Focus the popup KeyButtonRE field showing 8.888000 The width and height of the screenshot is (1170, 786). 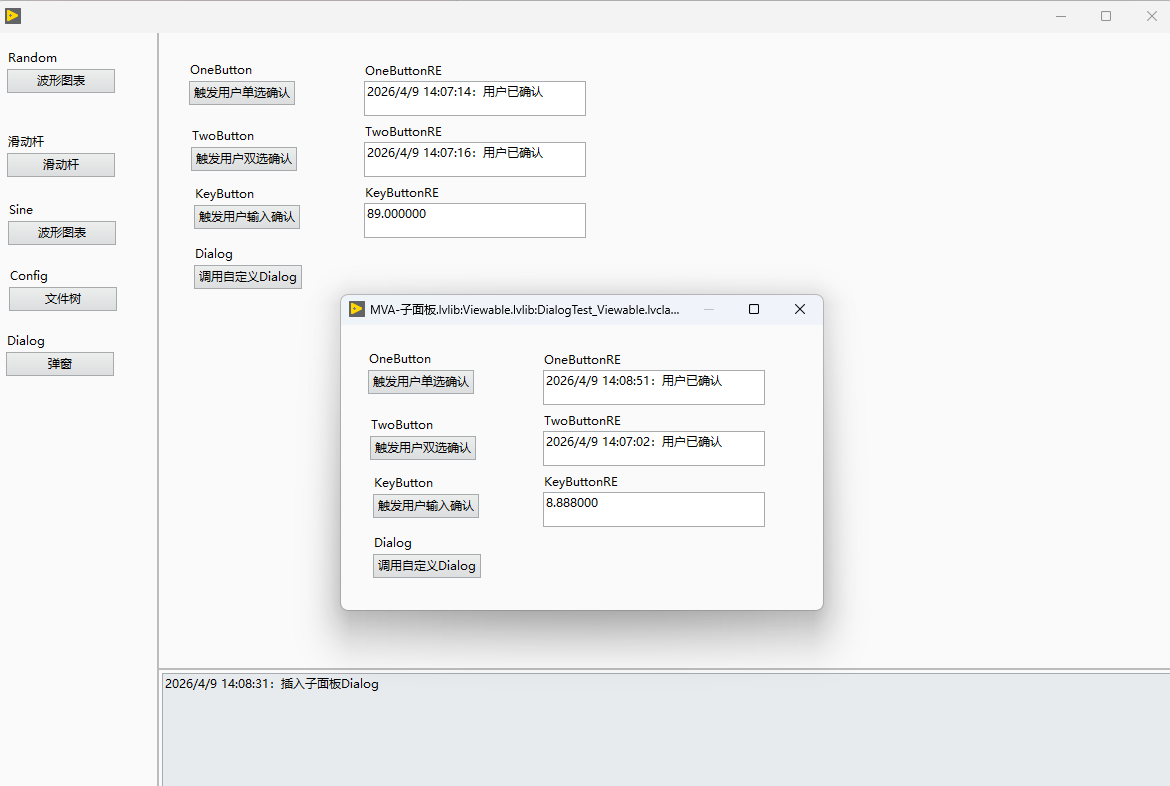(x=654, y=509)
